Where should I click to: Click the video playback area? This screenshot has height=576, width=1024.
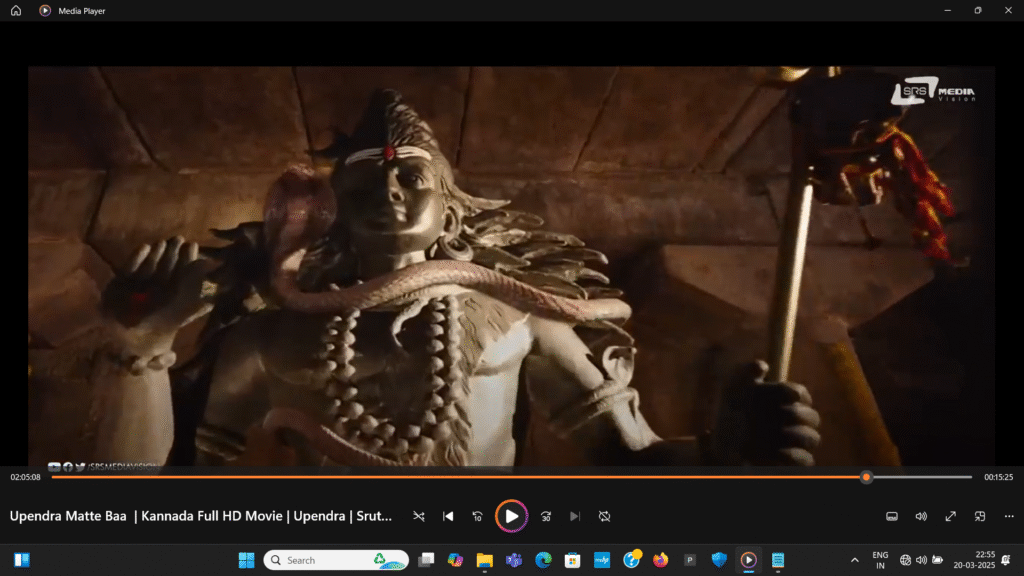(511, 266)
